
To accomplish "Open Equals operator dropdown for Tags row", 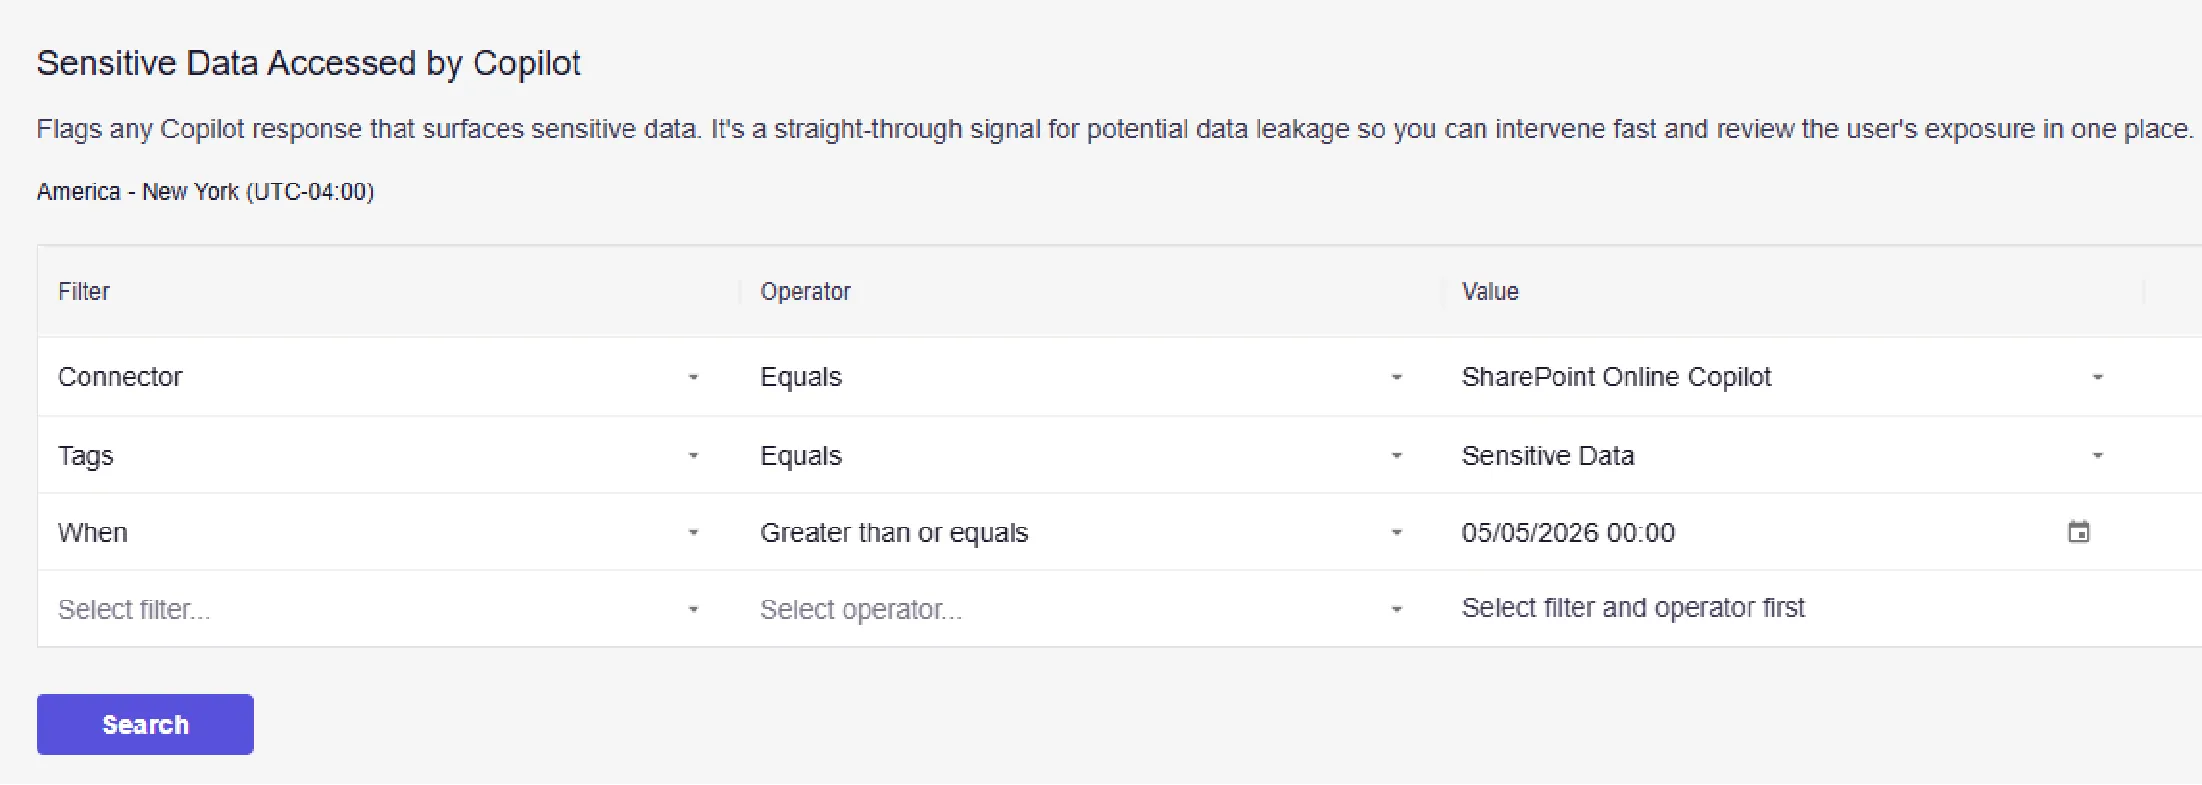I will (x=1081, y=455).
